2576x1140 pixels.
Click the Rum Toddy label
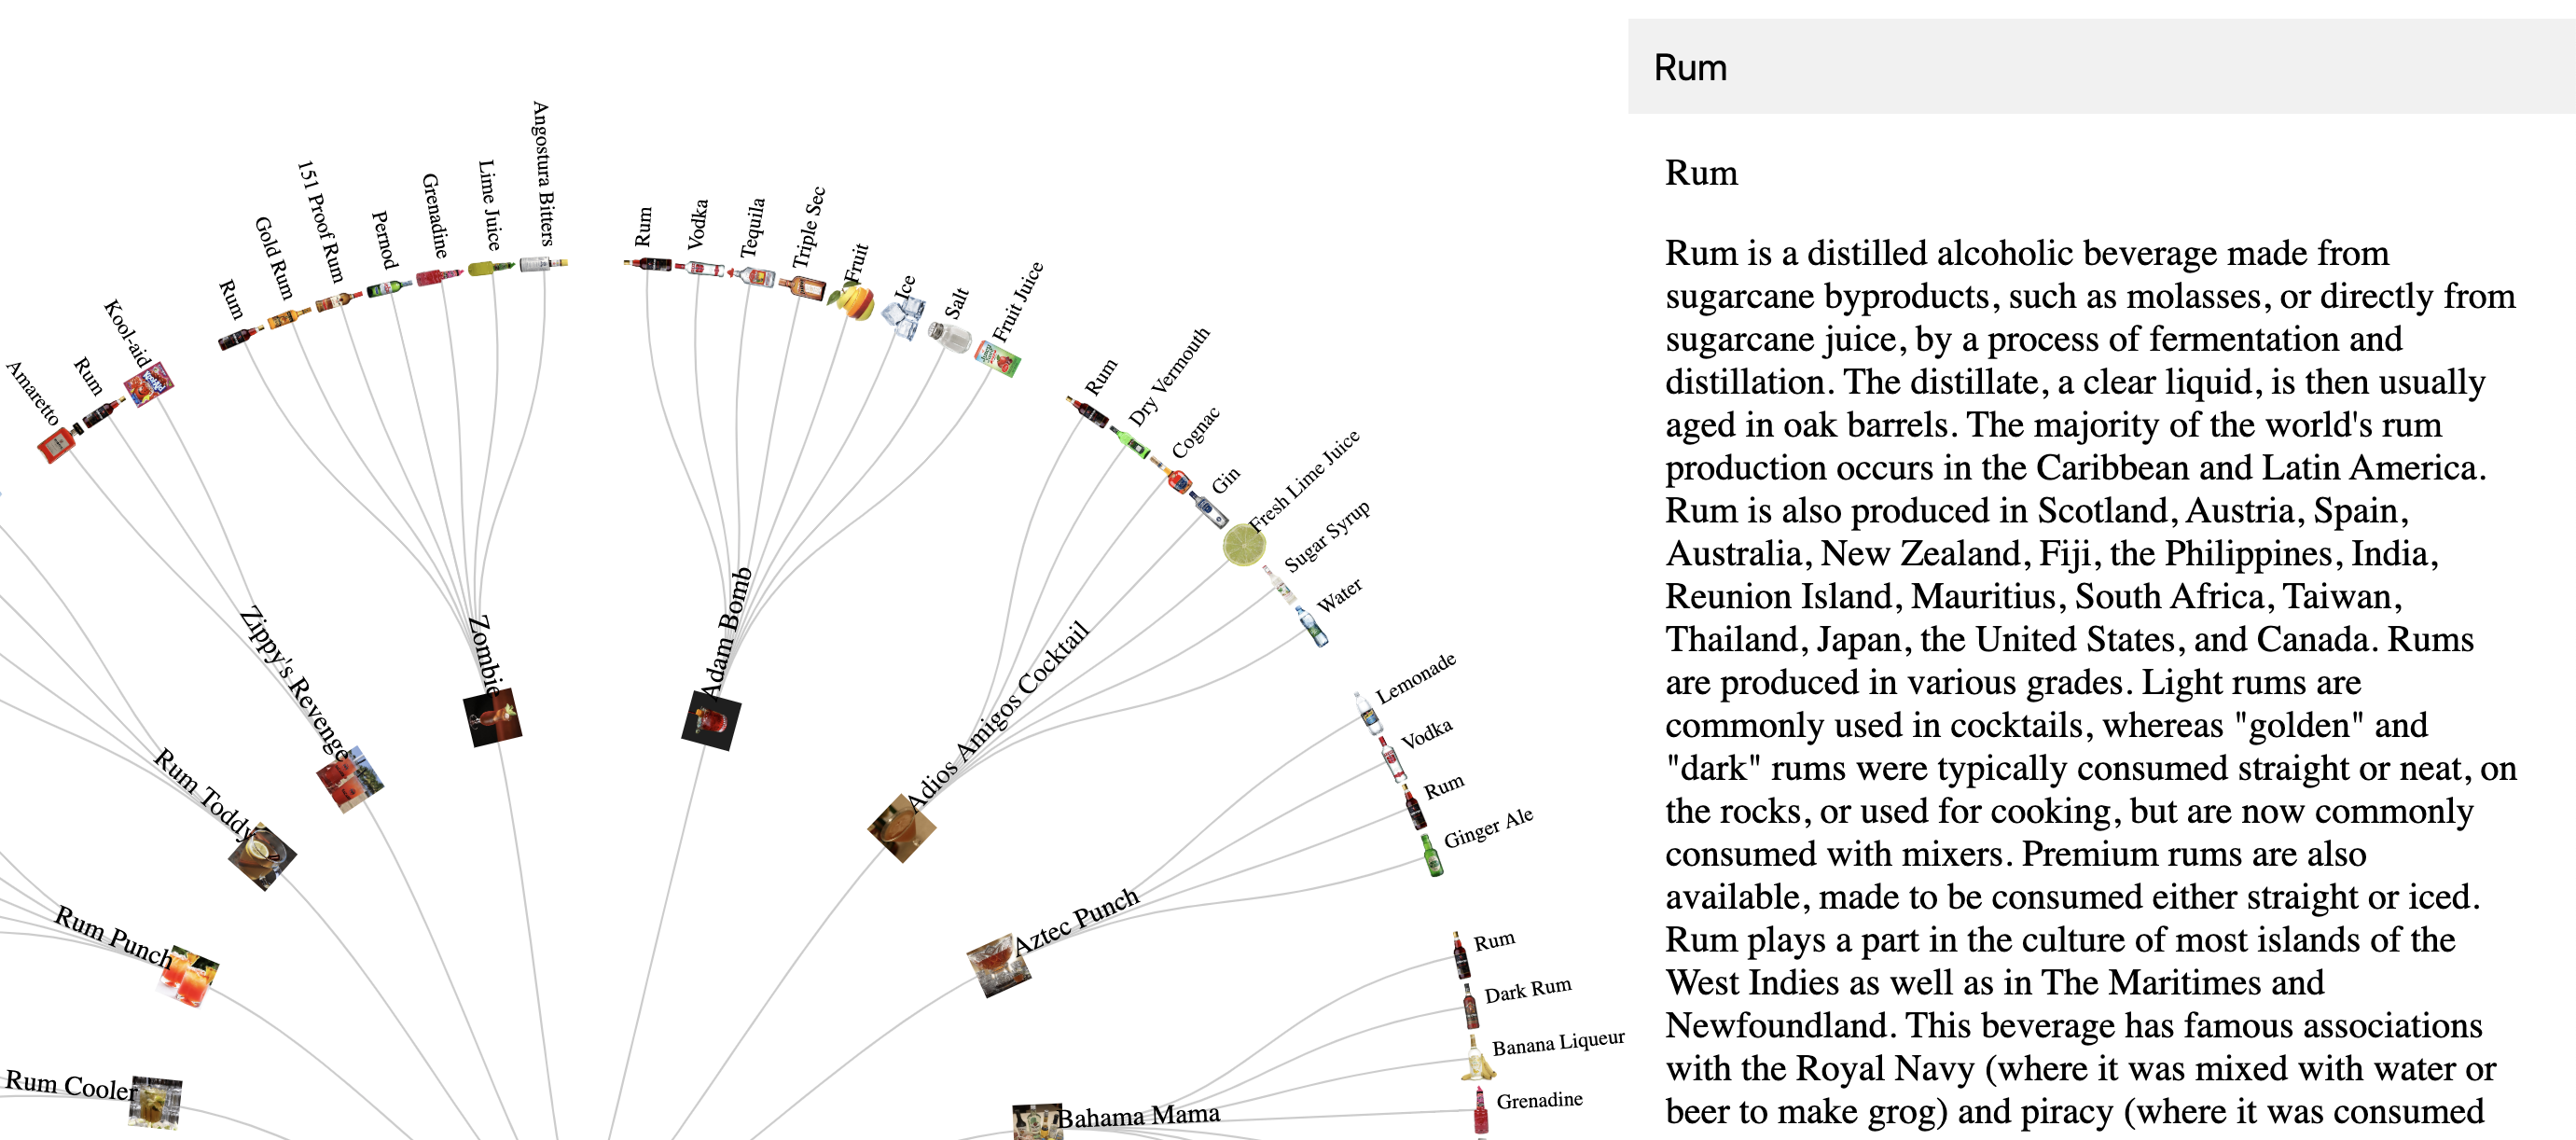pos(205,794)
